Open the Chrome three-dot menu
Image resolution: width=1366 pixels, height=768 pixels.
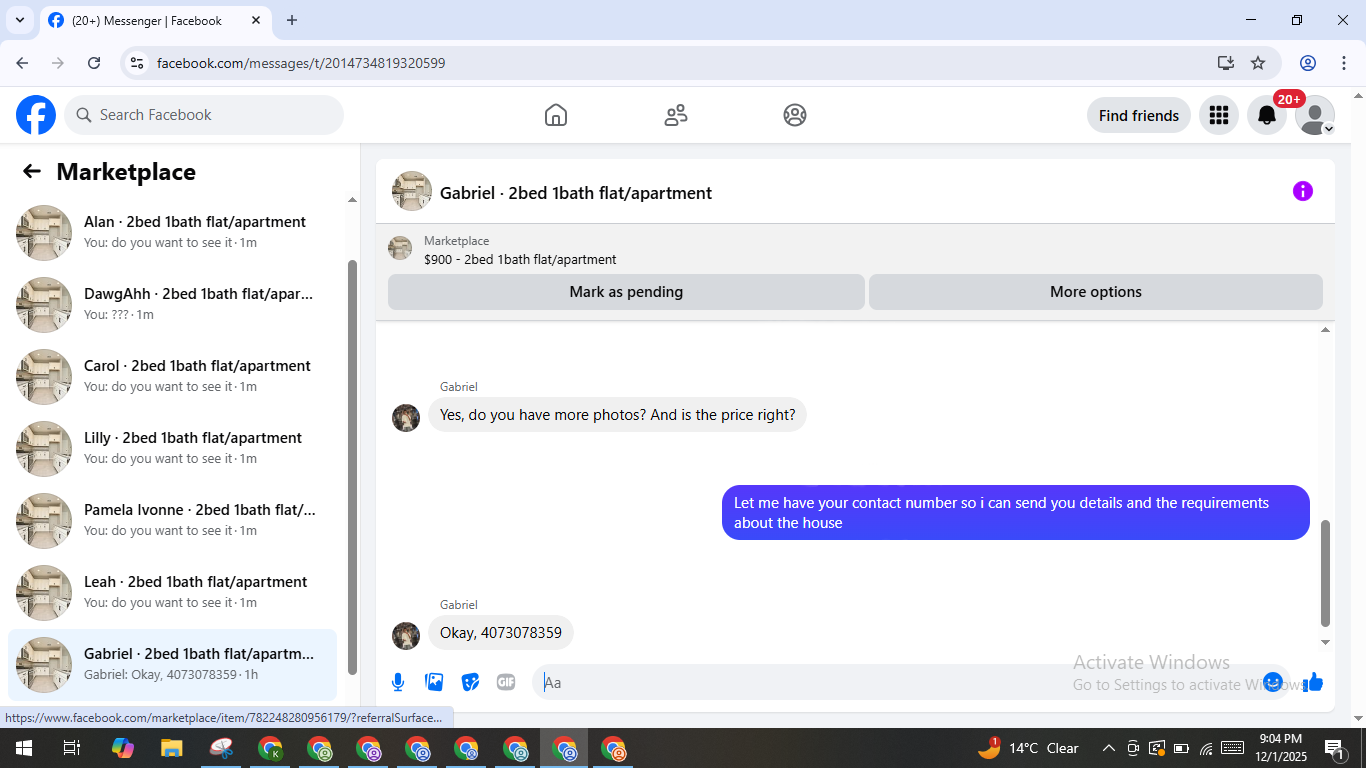coord(1344,63)
